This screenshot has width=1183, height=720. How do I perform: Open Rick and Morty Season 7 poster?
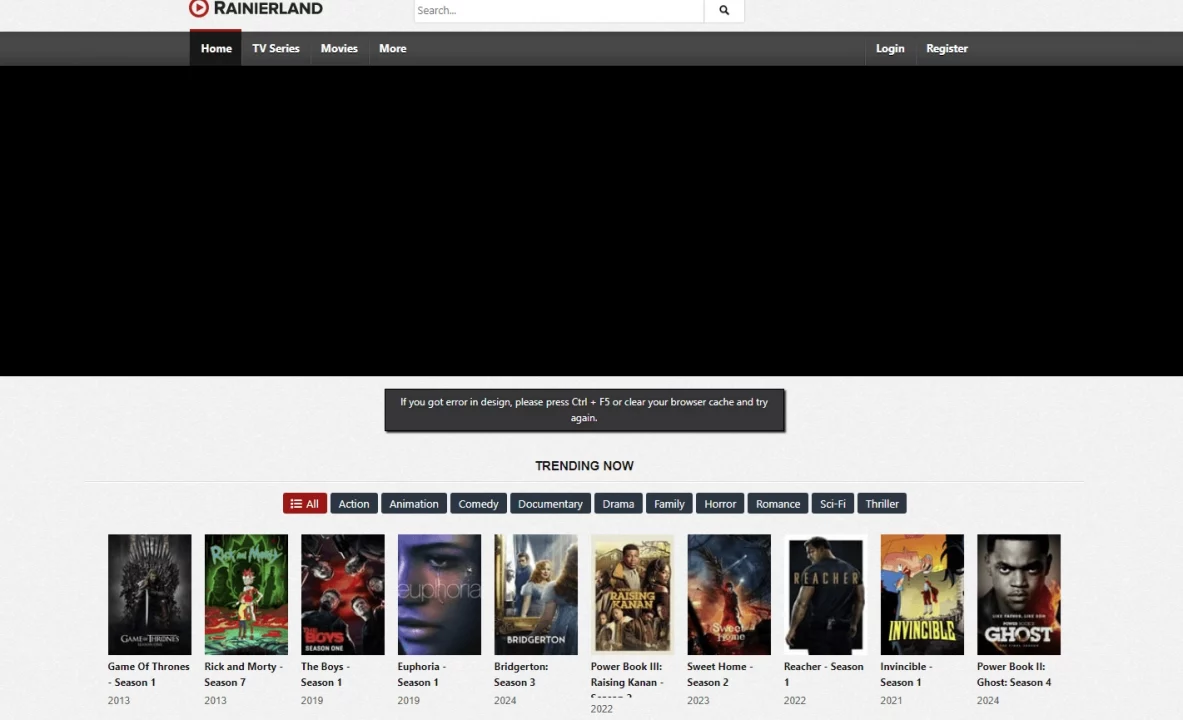pyautogui.click(x=246, y=594)
